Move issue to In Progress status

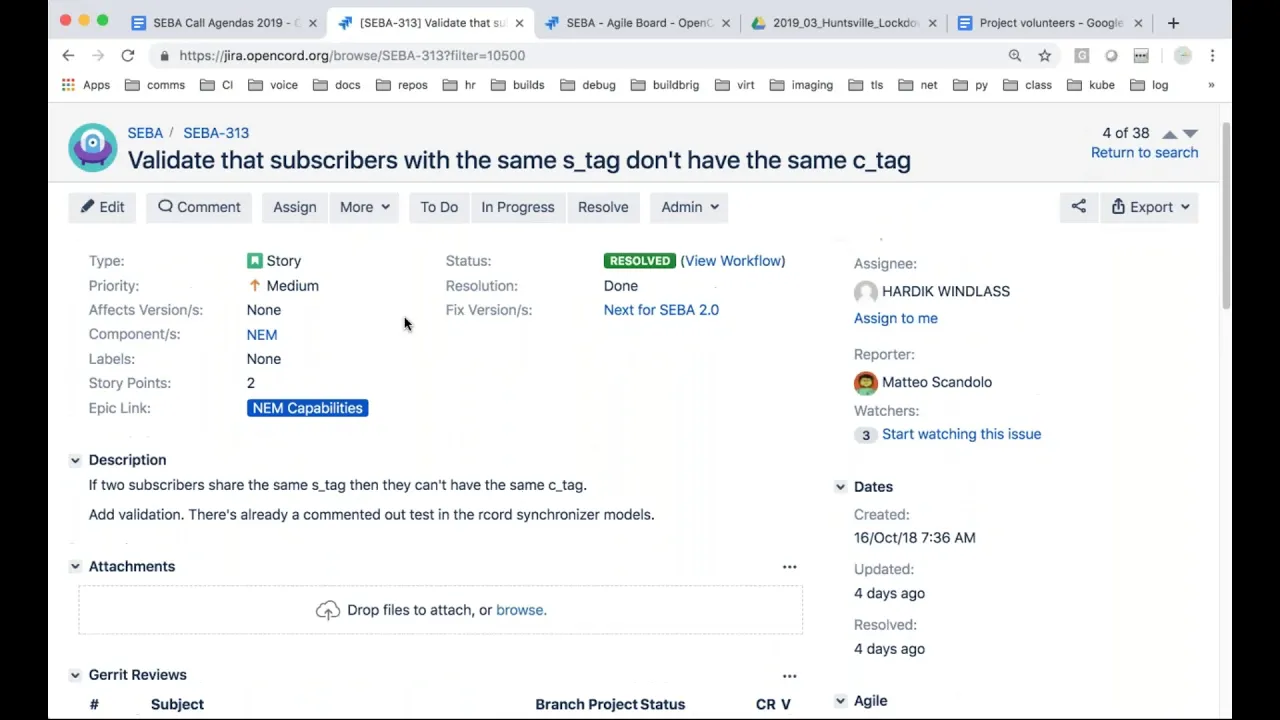pyautogui.click(x=517, y=207)
